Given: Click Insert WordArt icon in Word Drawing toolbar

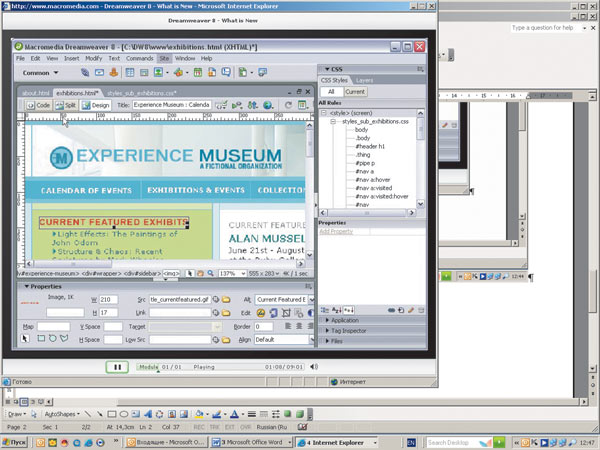Looking at the screenshot, I should pyautogui.click(x=148, y=414).
